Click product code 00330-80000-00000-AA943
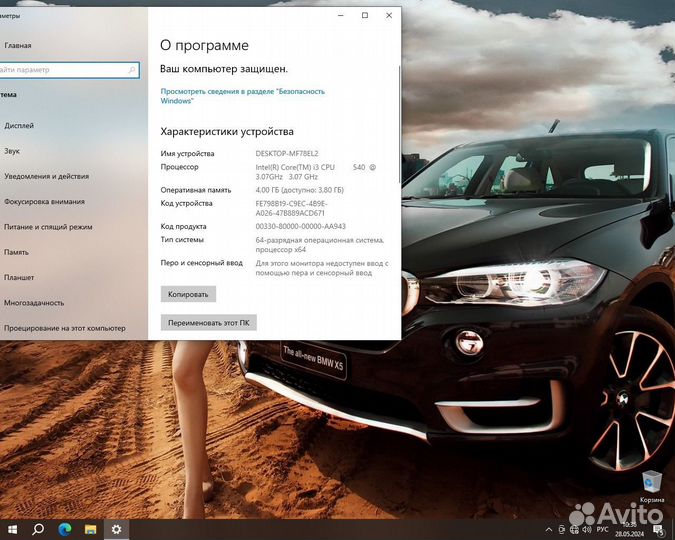The height and width of the screenshot is (540, 675). point(300,227)
